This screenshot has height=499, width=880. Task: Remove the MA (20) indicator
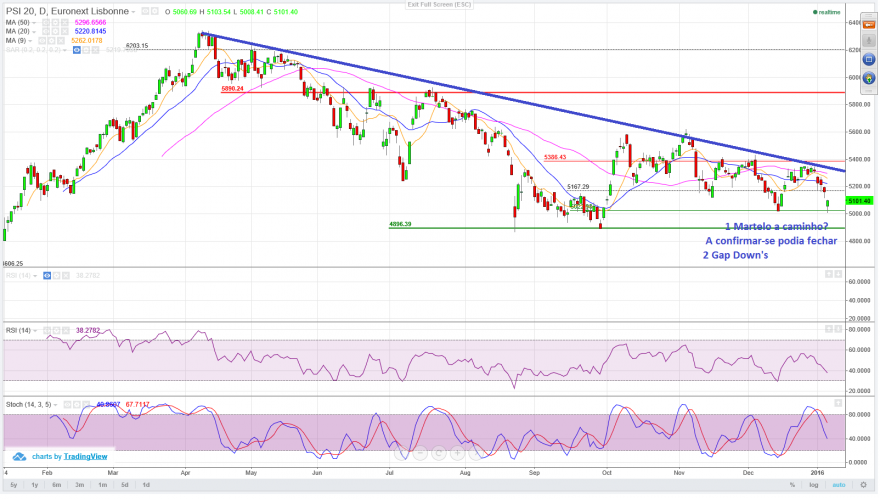pyautogui.click(x=65, y=31)
